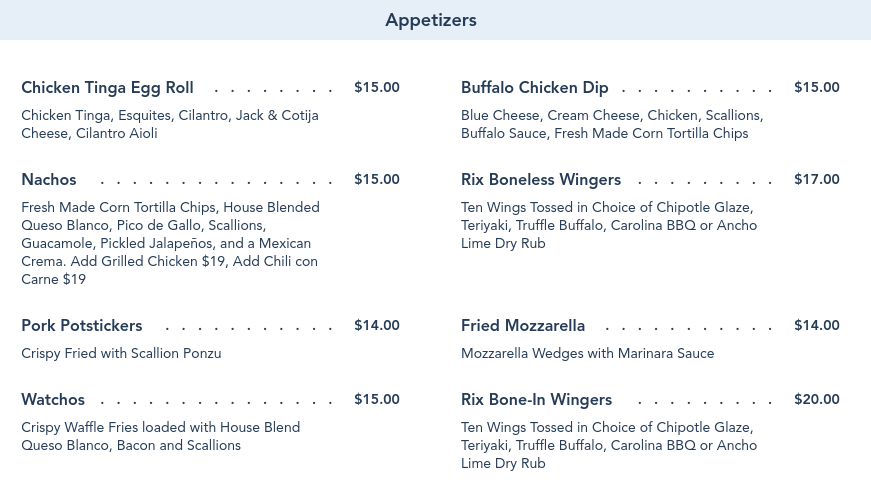Click the Esquites, Cilantro egg roll description
Viewport: 871px width, 489px height.
coord(170,124)
